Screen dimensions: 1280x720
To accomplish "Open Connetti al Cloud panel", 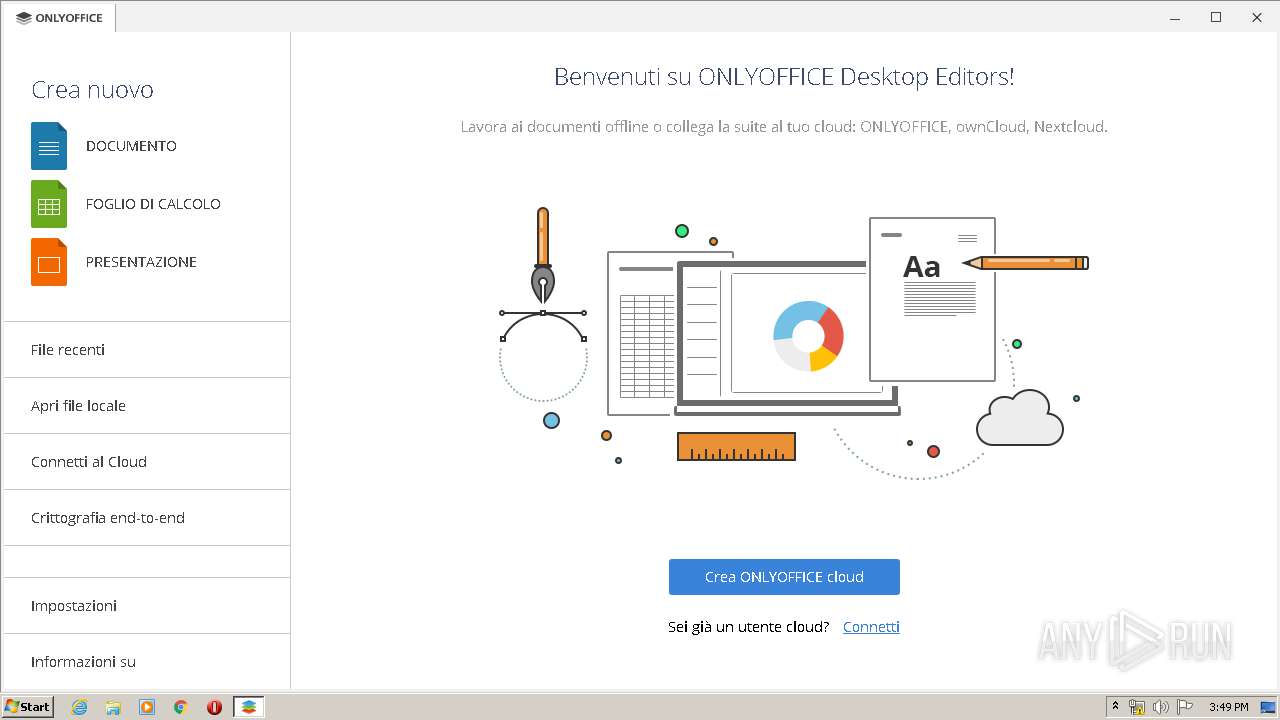I will point(147,462).
